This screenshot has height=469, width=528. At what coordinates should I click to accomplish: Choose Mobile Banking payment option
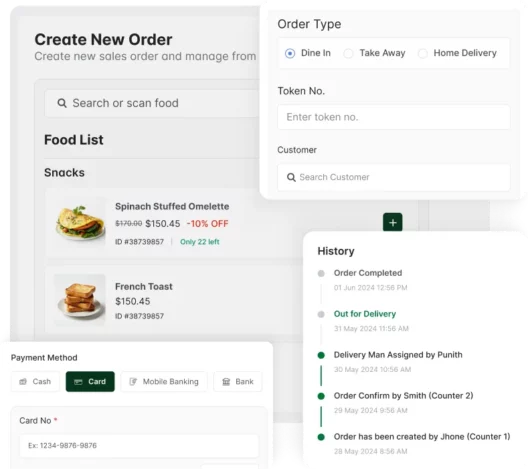point(164,381)
